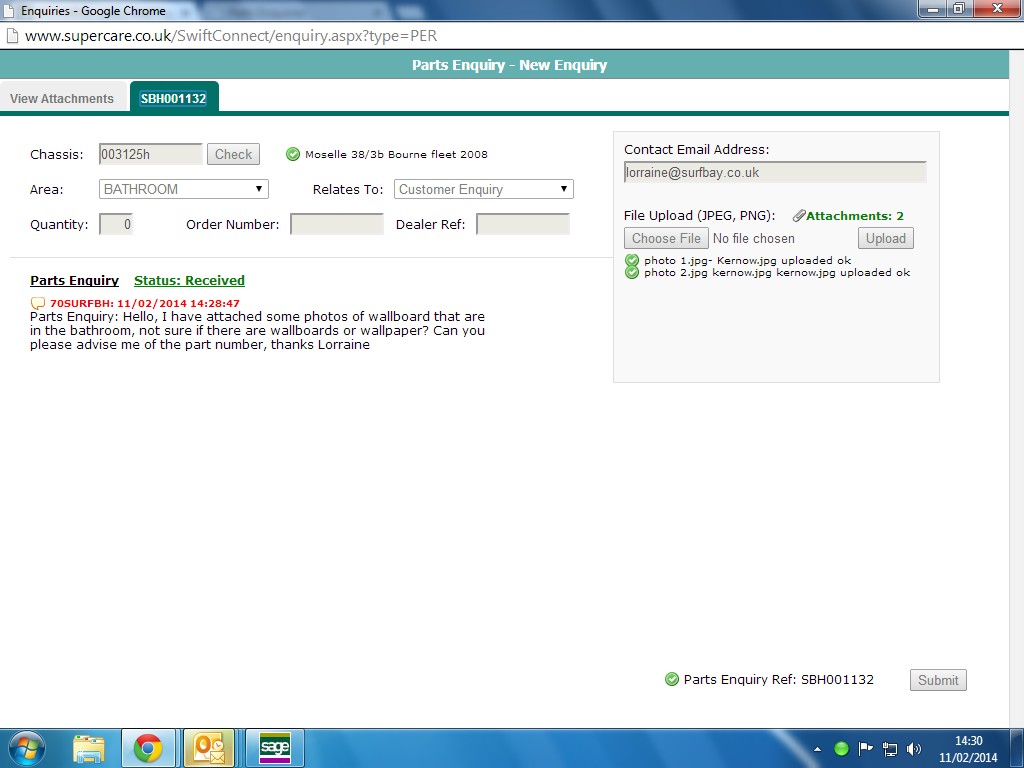The image size is (1024, 768).
Task: Click the Contact Email Address field
Action: tap(775, 172)
